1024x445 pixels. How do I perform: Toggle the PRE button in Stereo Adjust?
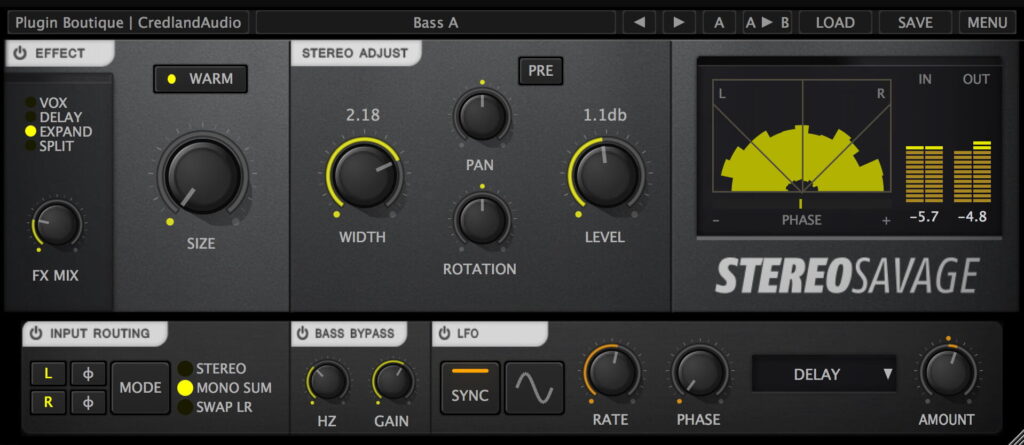point(541,71)
